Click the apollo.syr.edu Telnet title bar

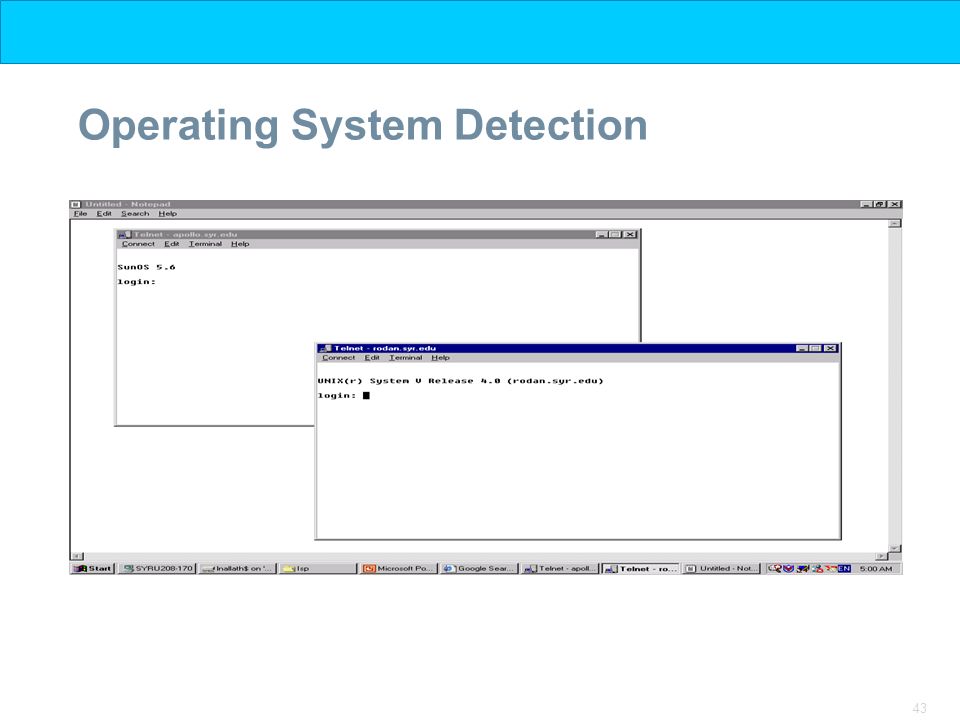click(378, 234)
